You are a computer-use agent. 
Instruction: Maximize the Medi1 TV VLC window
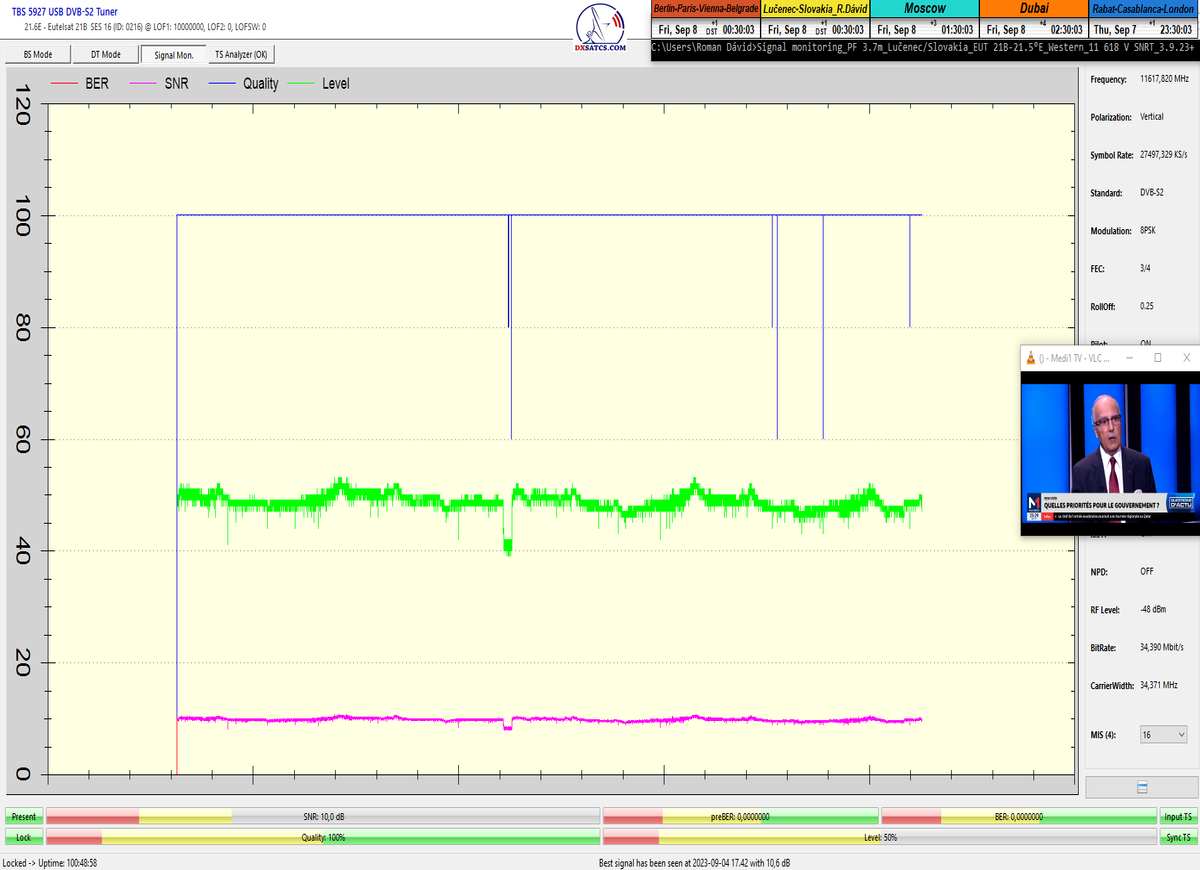(x=1157, y=358)
